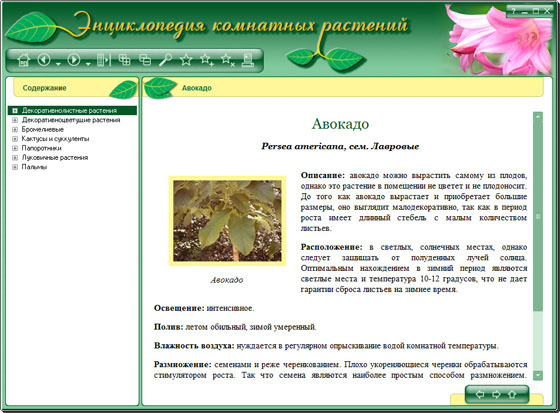The height and width of the screenshot is (413, 560).
Task: Select Пальмы in contents tree
Action: coord(34,167)
